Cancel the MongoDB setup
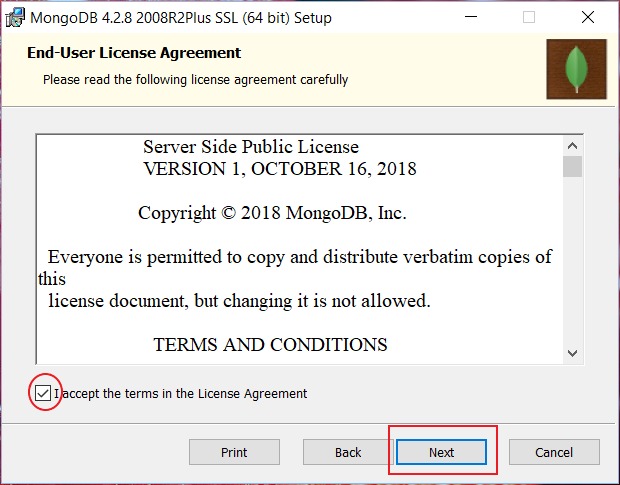This screenshot has width=620, height=485. click(x=554, y=452)
